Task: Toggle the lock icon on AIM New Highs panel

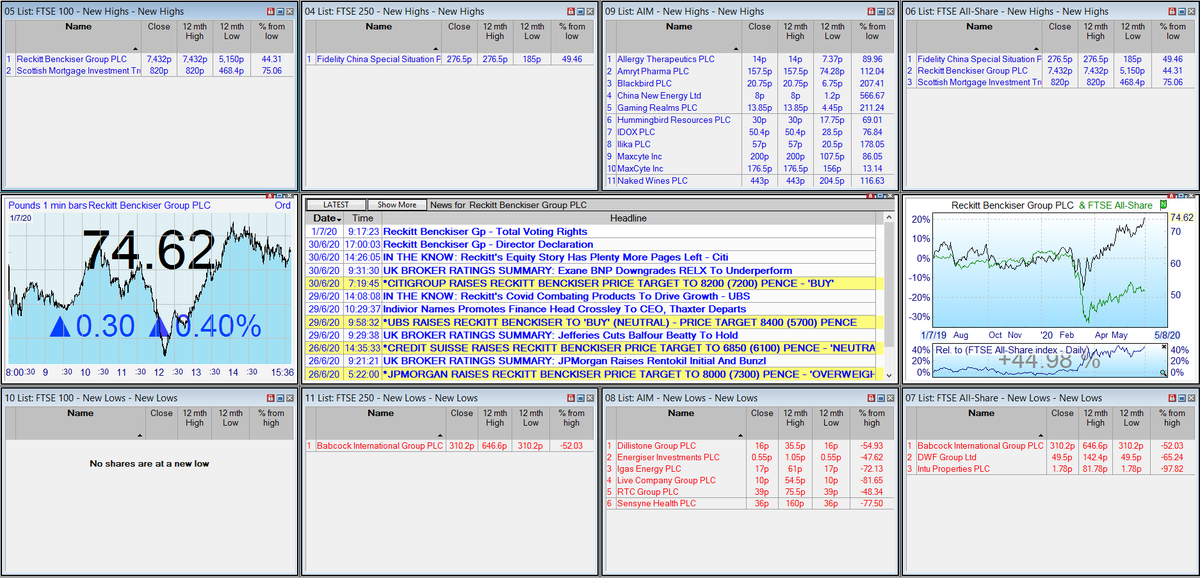Action: pyautogui.click(x=870, y=11)
